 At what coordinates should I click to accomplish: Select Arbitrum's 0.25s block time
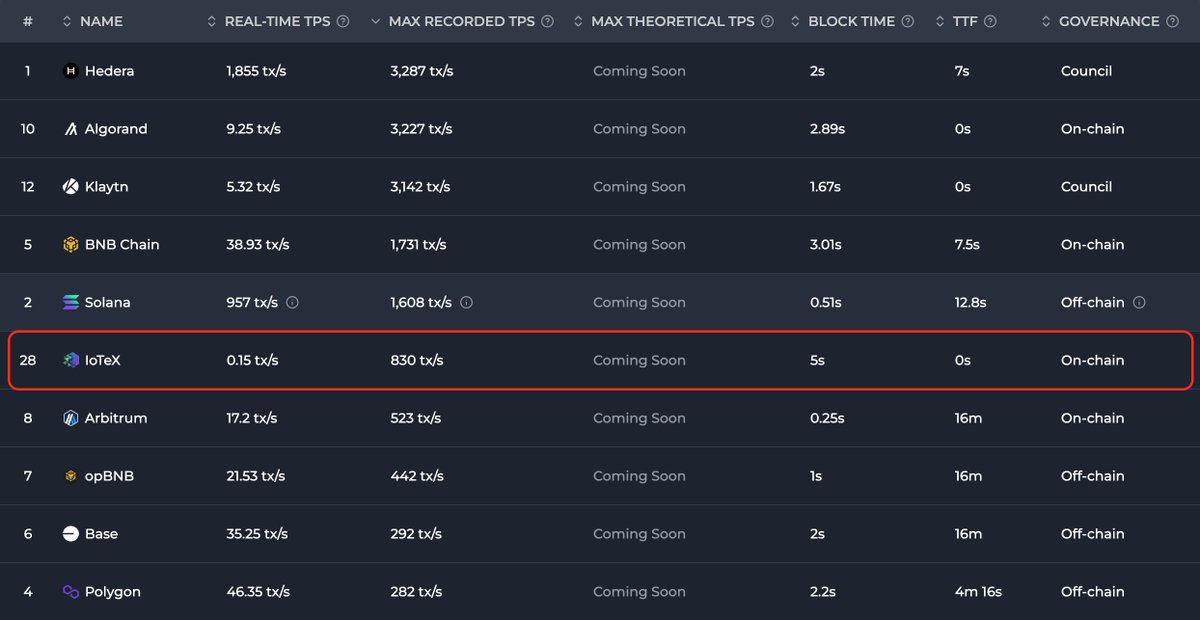click(827, 418)
